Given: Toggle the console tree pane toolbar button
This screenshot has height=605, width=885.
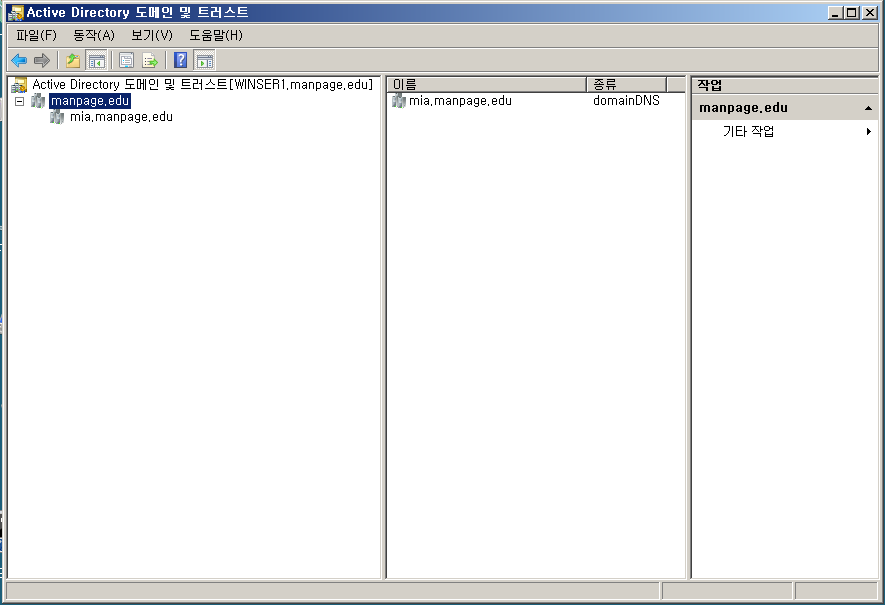Looking at the screenshot, I should (97, 60).
